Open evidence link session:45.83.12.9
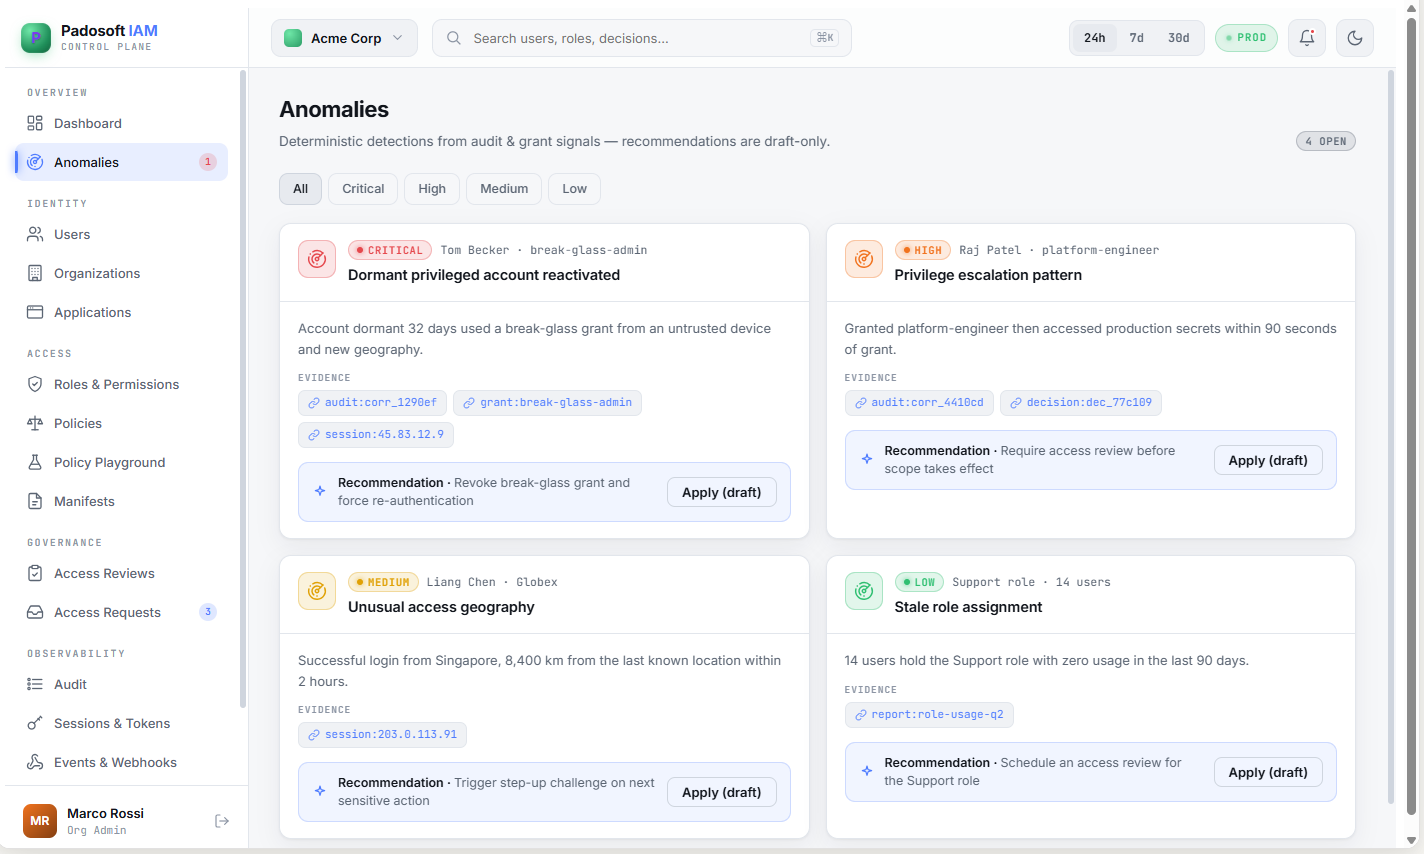1424x854 pixels. point(376,435)
